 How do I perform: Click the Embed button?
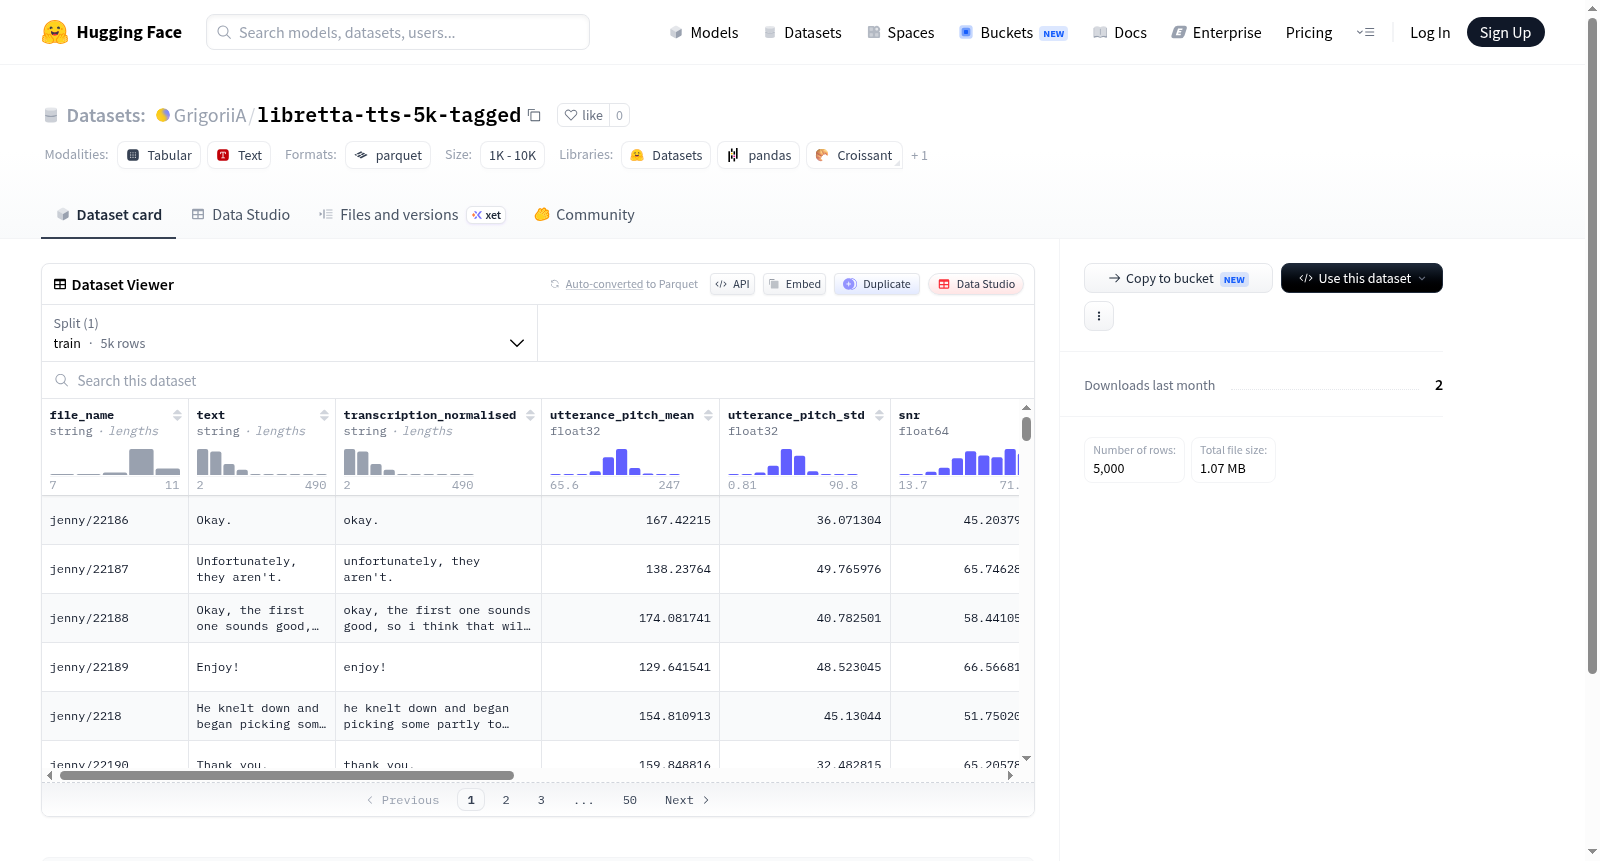[794, 284]
